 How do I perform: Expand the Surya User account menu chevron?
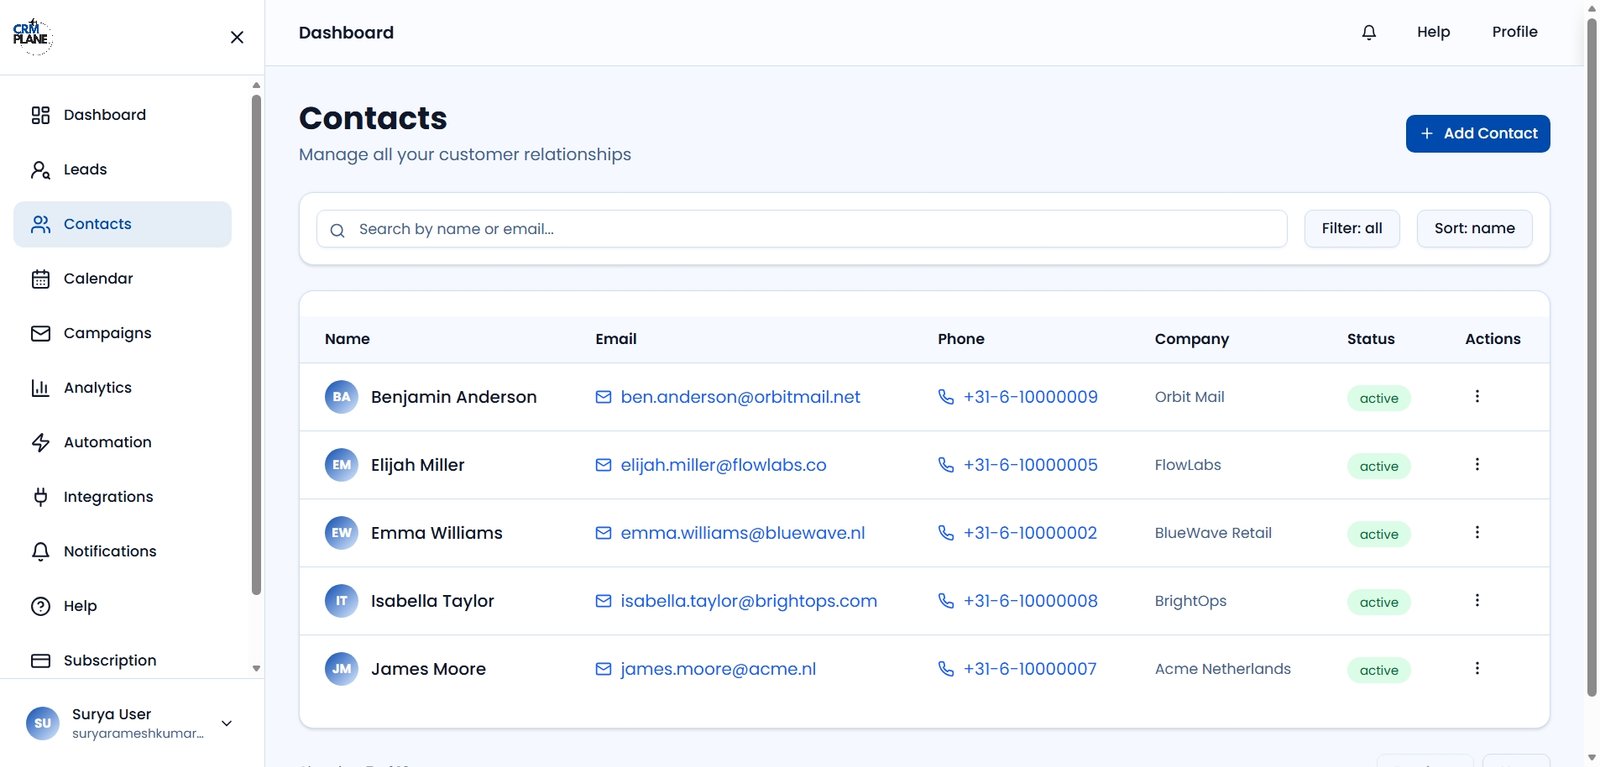[227, 723]
